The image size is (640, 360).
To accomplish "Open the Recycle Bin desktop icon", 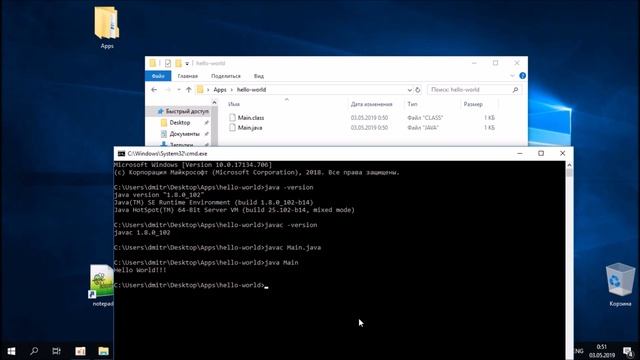I will point(620,284).
